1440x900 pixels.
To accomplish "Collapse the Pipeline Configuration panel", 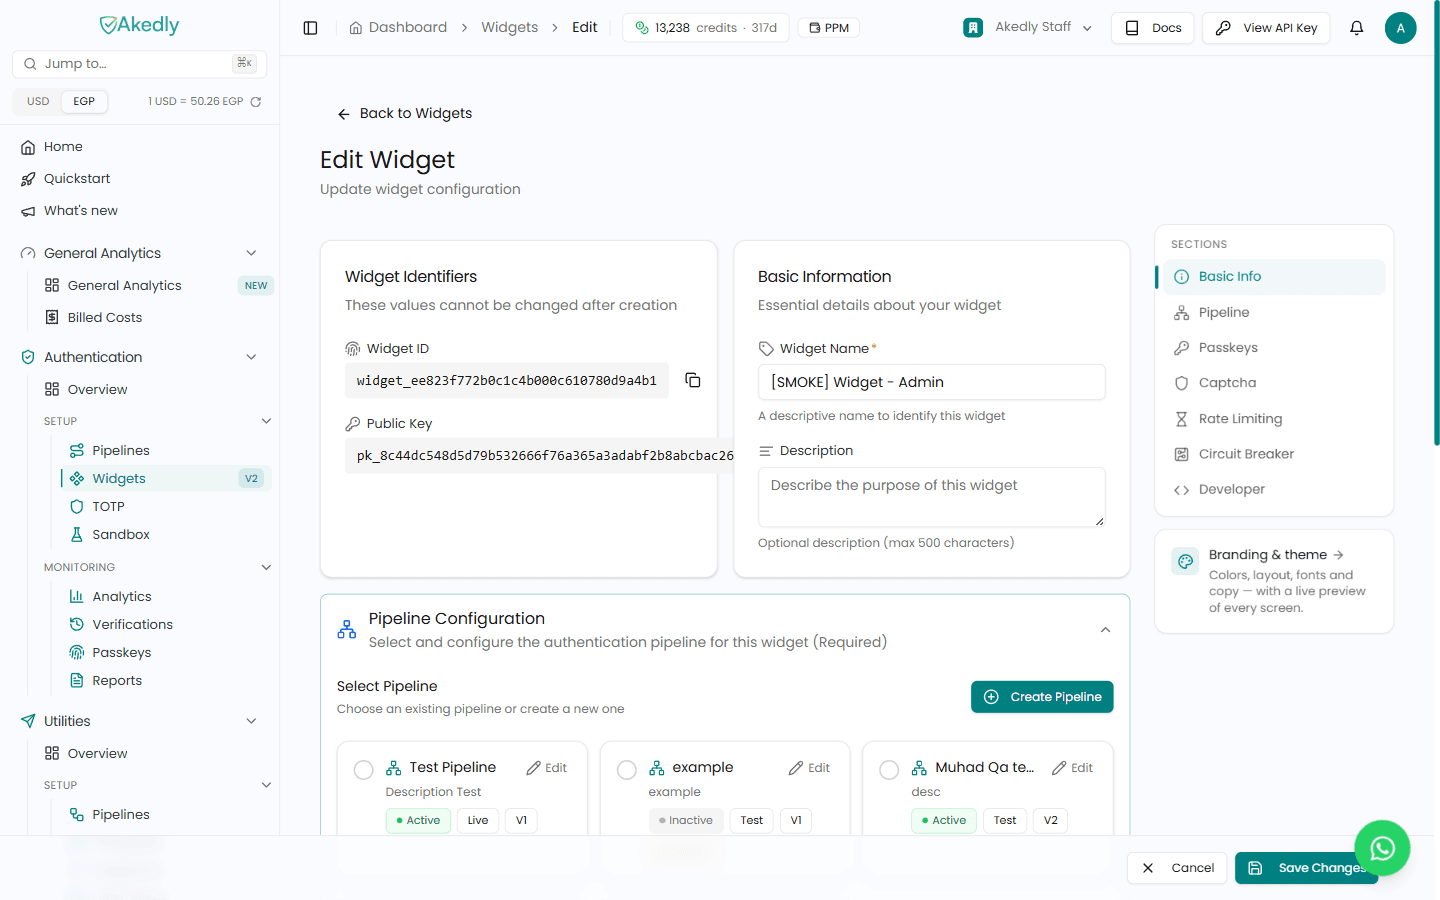I will (x=1105, y=630).
